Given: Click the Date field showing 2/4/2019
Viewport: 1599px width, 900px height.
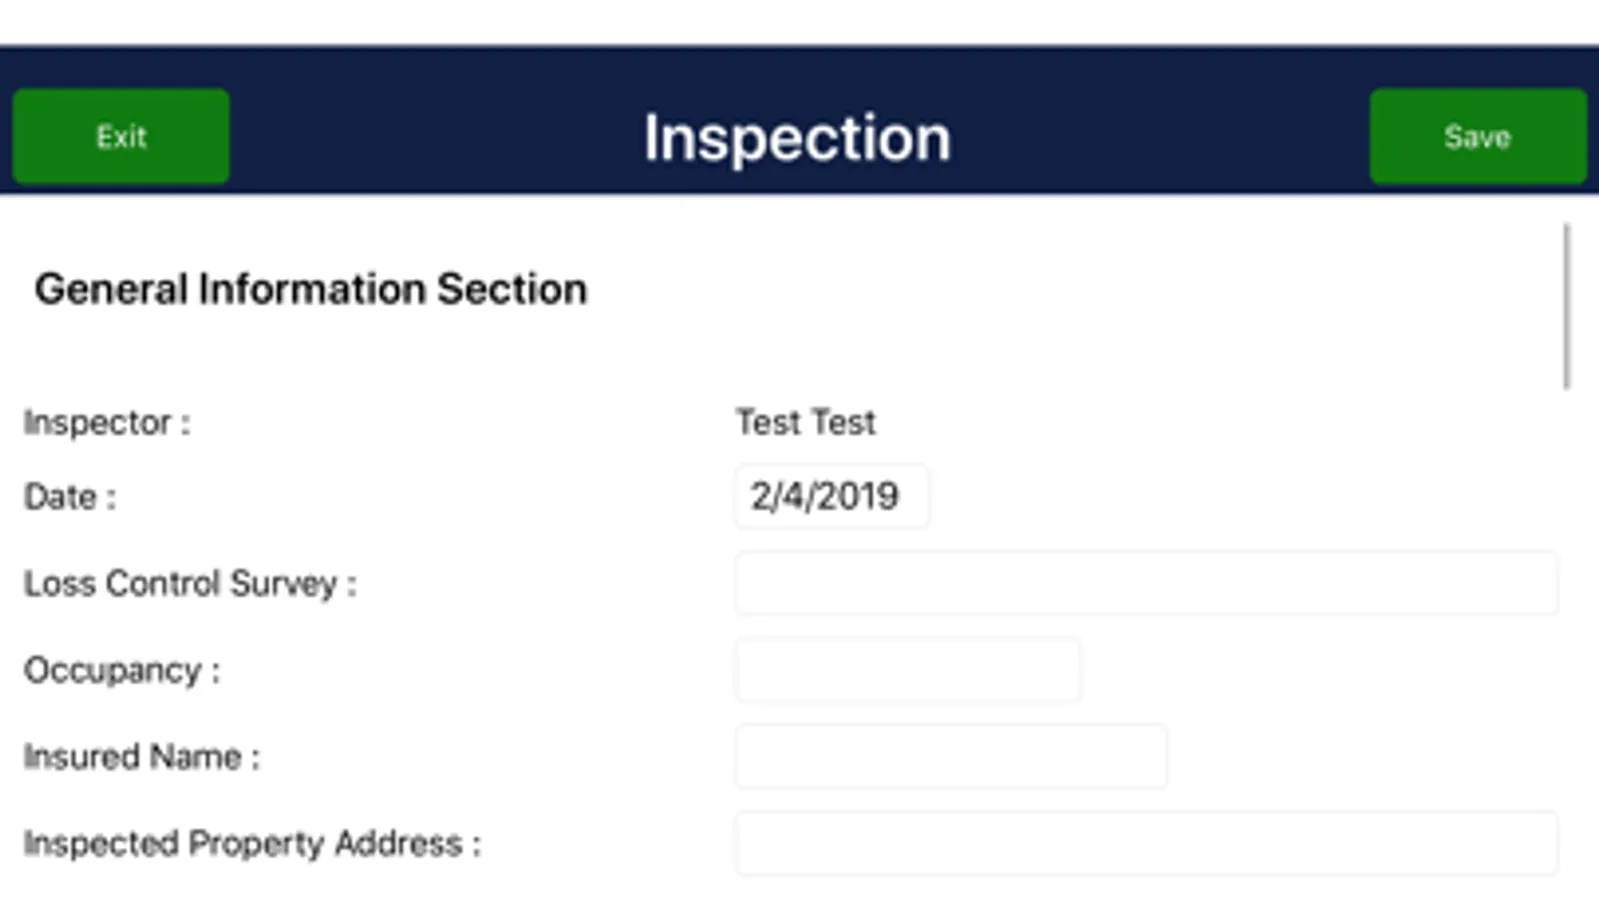Looking at the screenshot, I should pyautogui.click(x=830, y=496).
